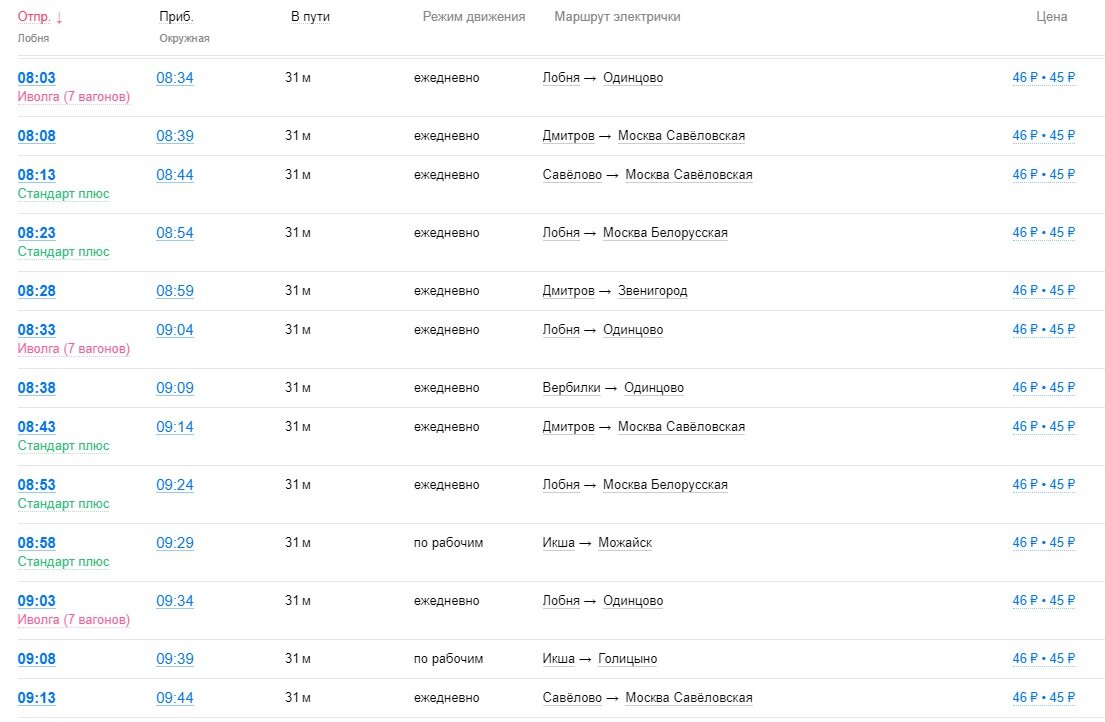The height and width of the screenshot is (722, 1105).
Task: Click the 08:13 departure time link
Action: tap(37, 175)
